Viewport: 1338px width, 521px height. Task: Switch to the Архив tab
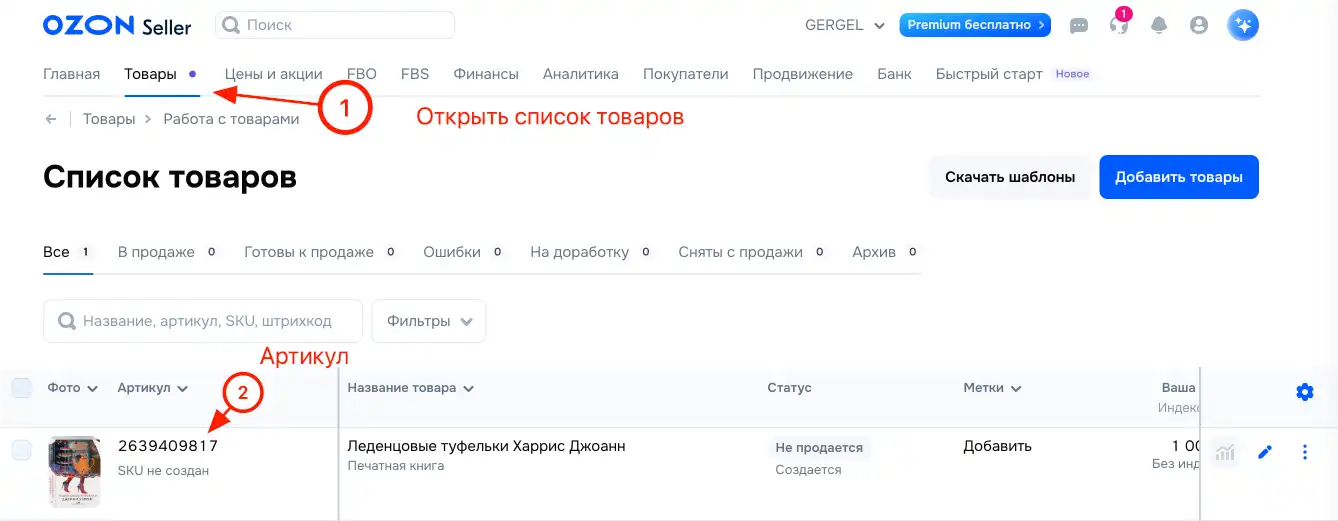pos(886,252)
